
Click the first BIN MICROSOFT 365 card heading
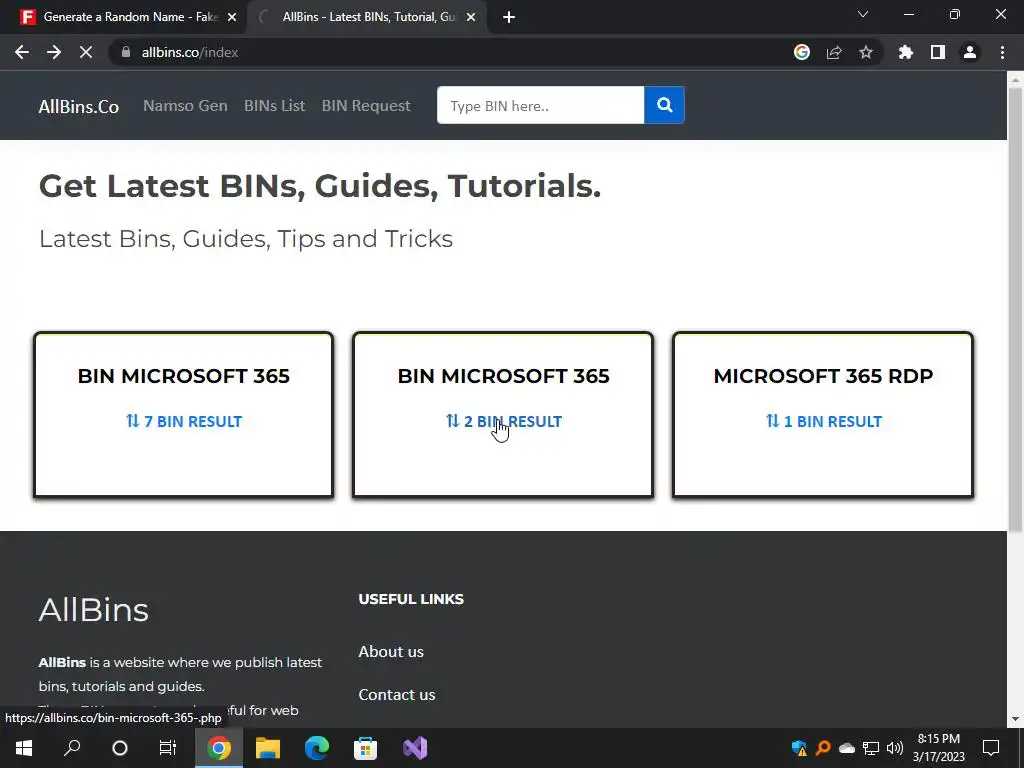tap(184, 376)
